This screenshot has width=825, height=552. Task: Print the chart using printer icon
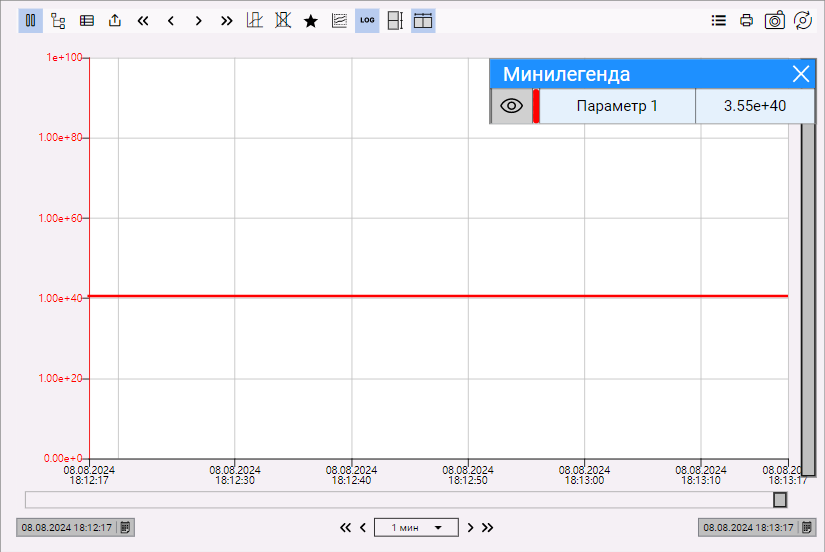(746, 20)
